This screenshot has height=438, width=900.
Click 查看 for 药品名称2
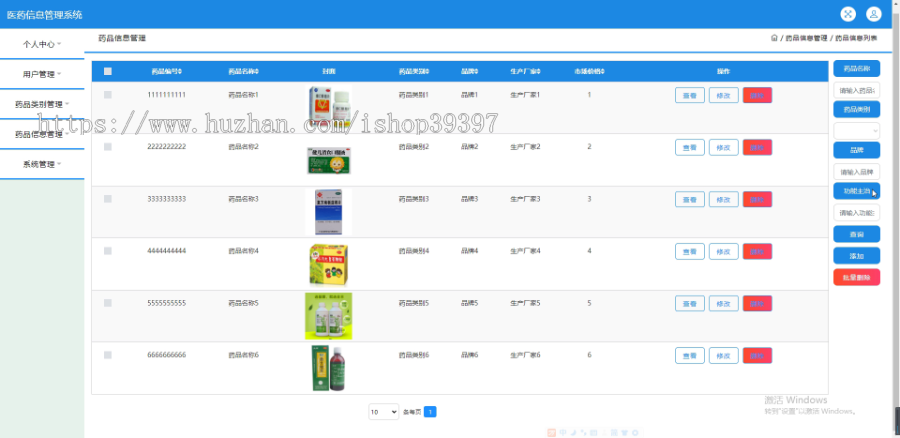coord(689,148)
